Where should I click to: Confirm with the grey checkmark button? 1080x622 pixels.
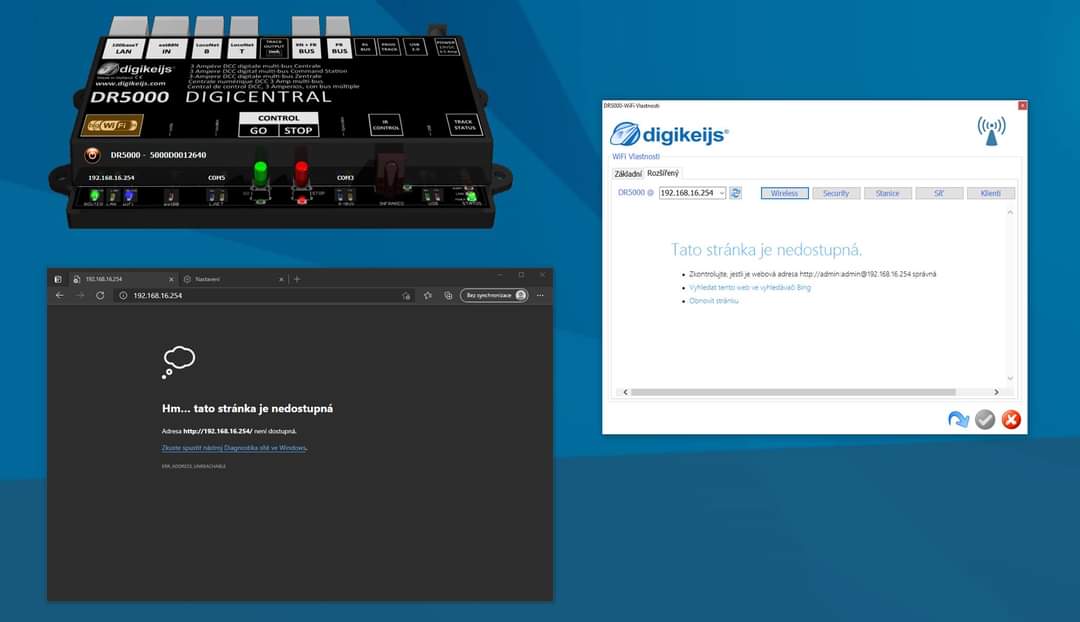click(985, 419)
